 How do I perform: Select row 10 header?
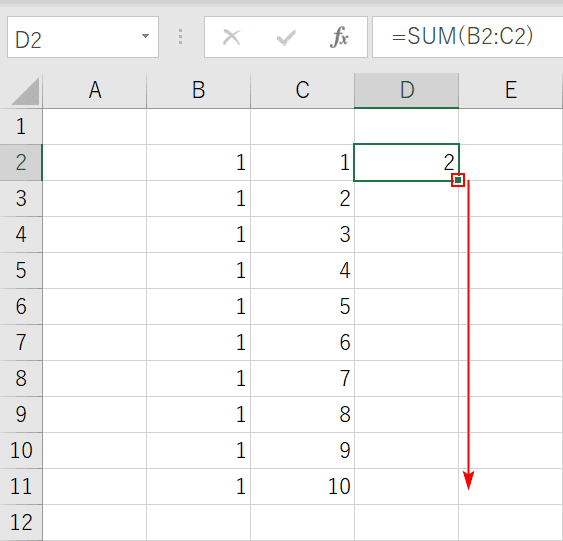[x=21, y=451]
